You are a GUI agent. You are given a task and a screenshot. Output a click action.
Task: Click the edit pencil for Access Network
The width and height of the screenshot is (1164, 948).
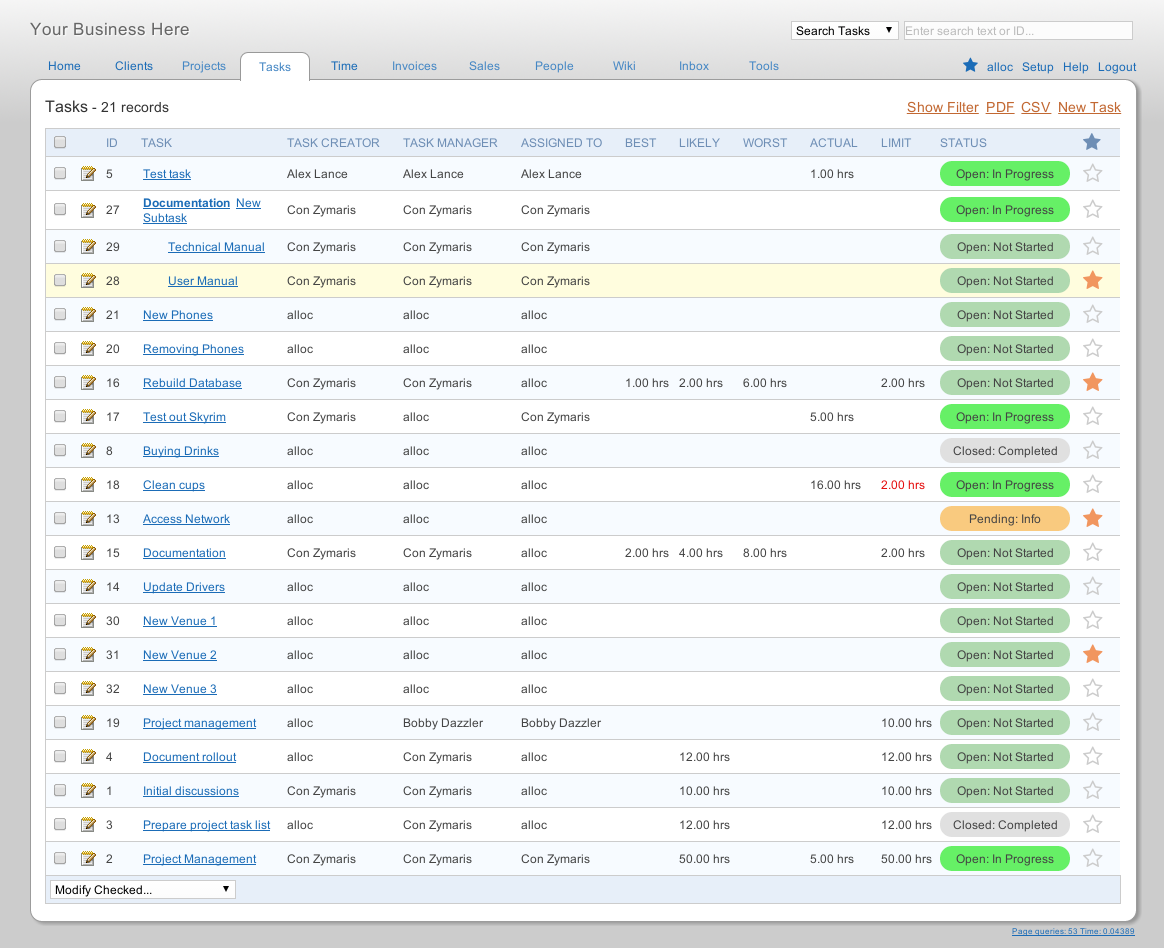(x=88, y=518)
